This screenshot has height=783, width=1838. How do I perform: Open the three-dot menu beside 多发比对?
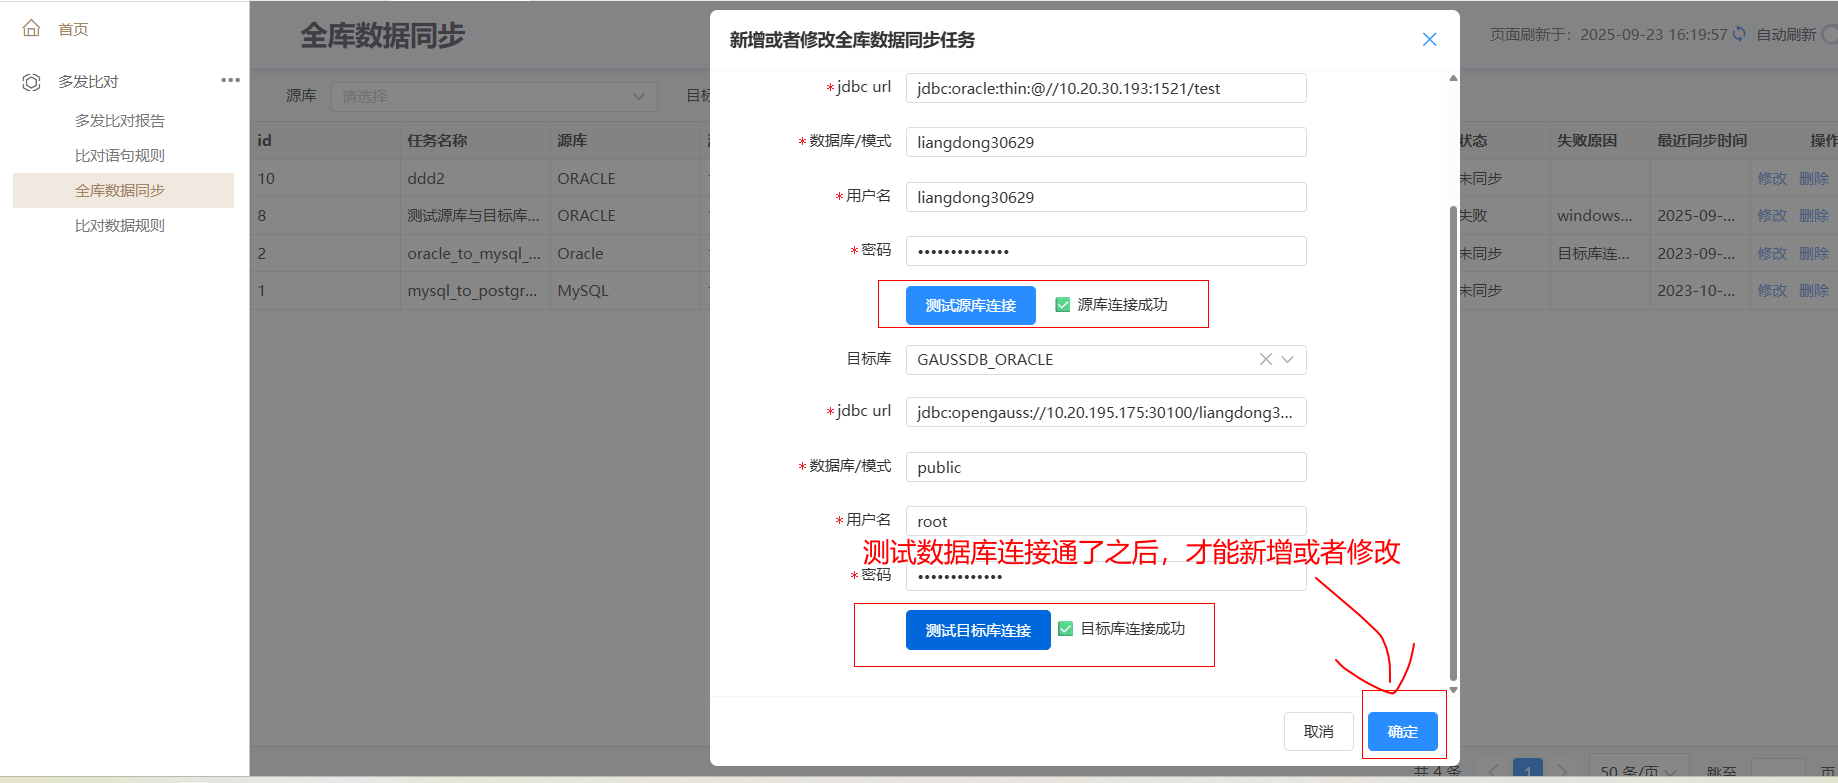(230, 80)
